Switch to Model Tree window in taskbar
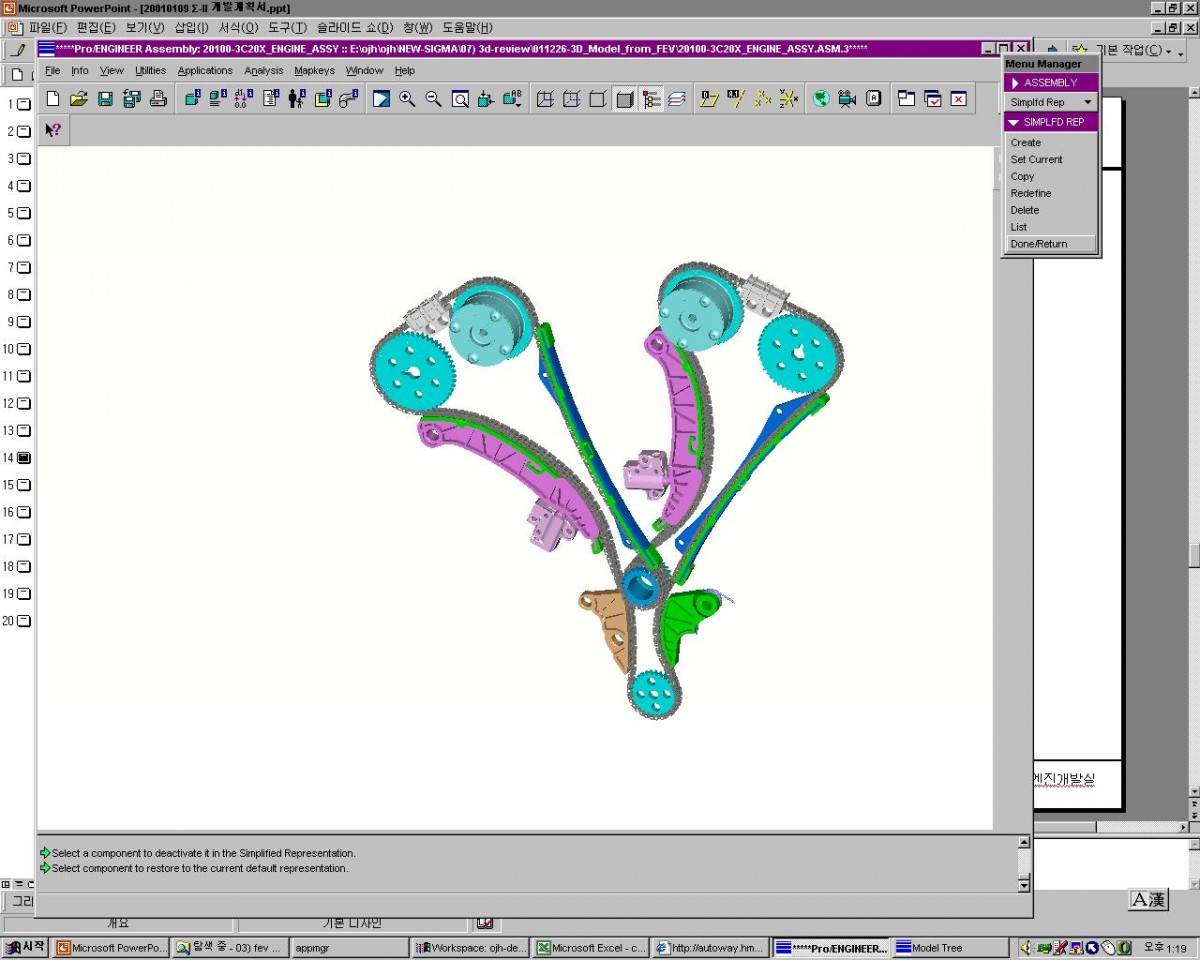 click(950, 948)
